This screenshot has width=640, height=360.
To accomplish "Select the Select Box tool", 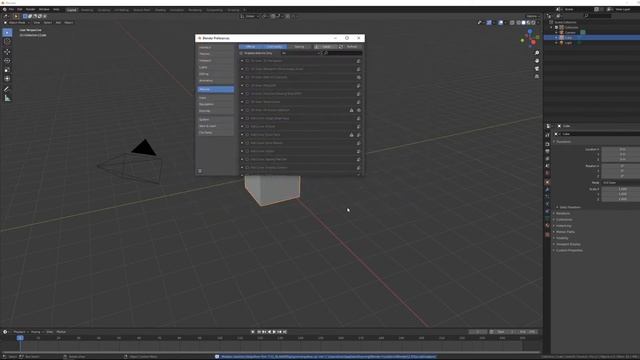I will coord(7,32).
